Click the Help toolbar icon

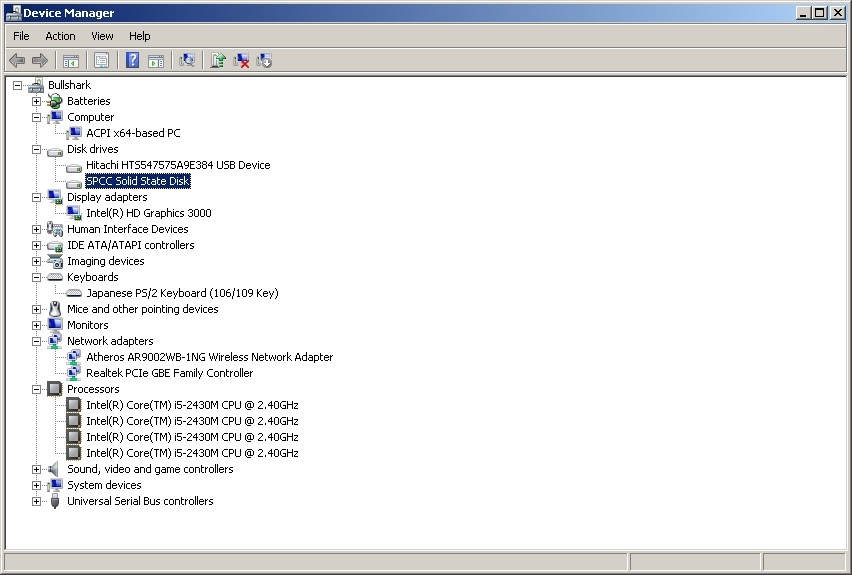coord(132,61)
